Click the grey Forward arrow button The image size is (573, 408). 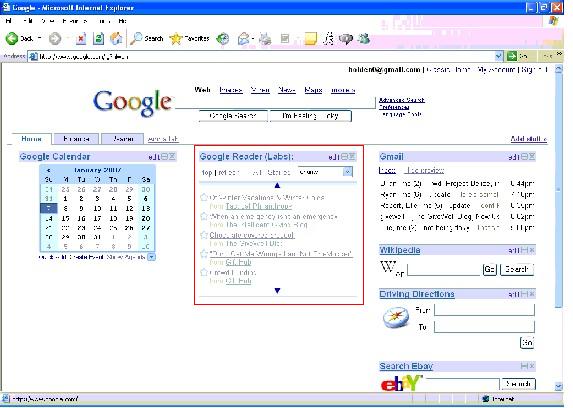[55, 38]
